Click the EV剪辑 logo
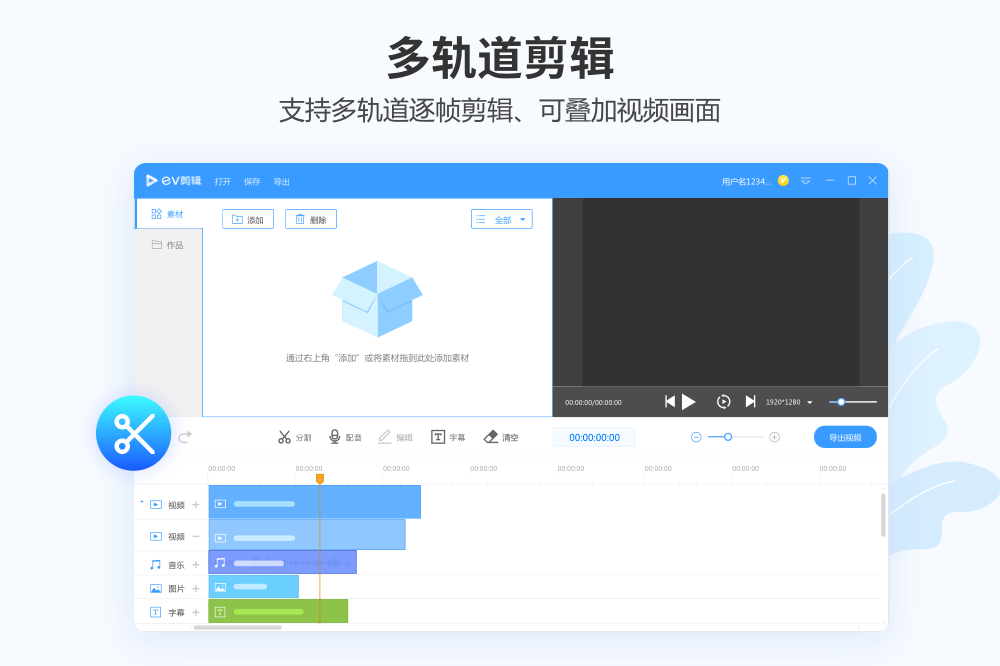The image size is (1000, 666). coord(173,181)
